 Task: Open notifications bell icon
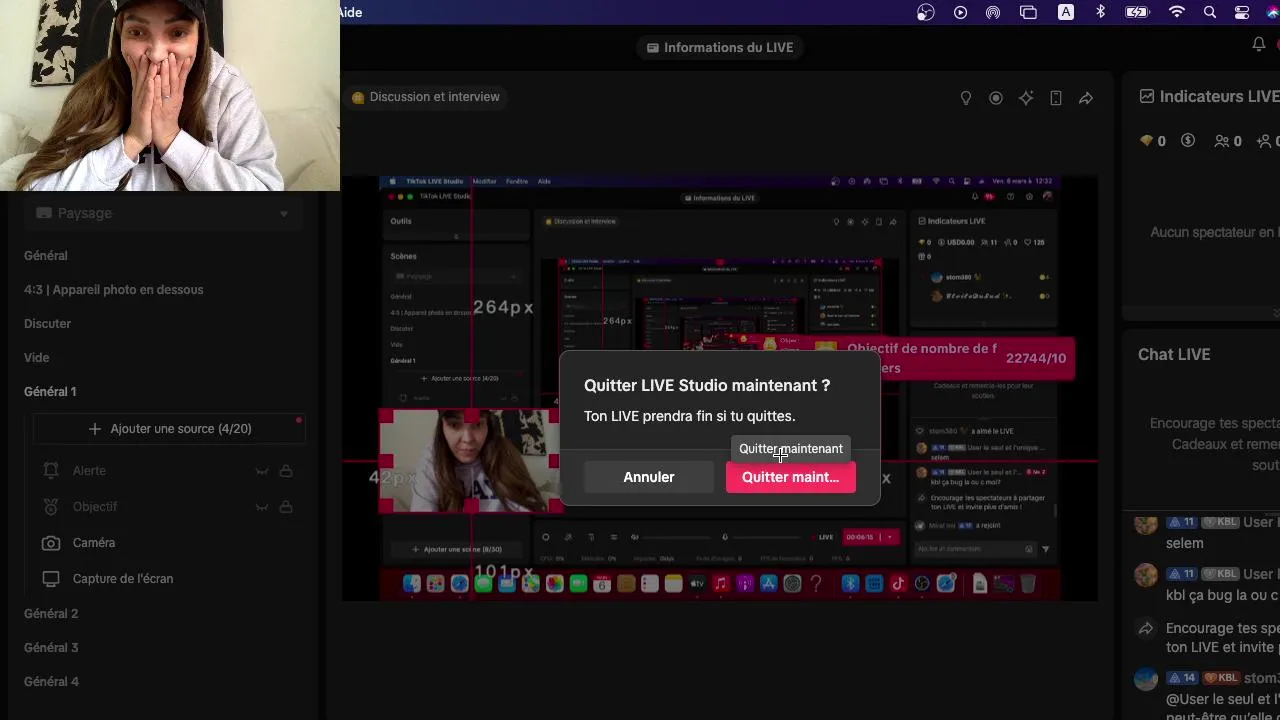tap(1259, 44)
